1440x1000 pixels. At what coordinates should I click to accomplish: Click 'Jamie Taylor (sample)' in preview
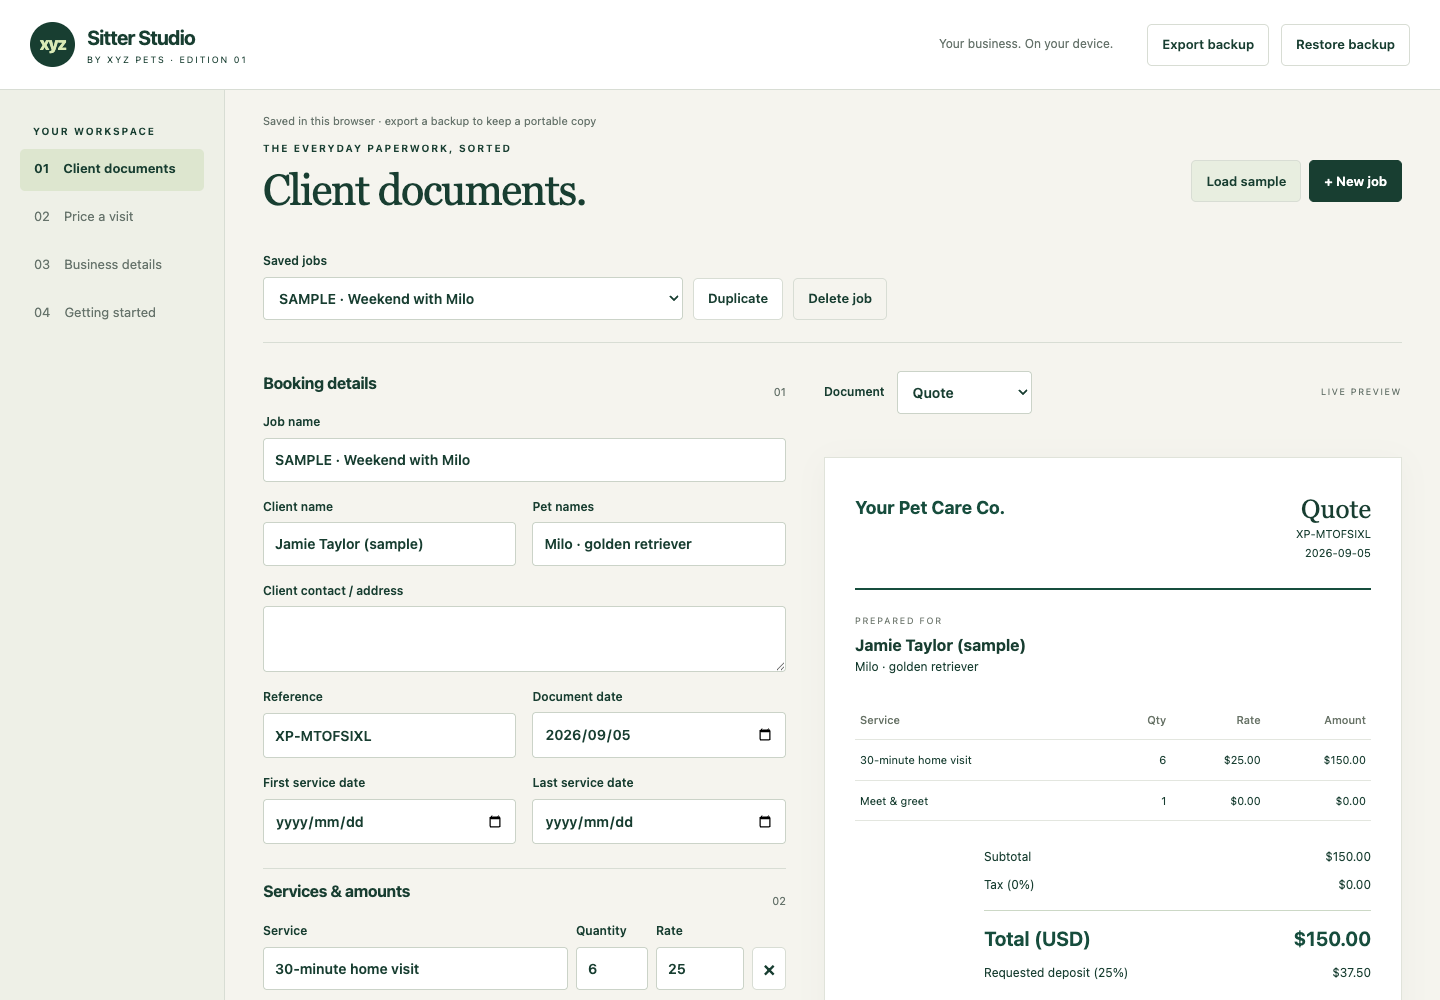tap(940, 646)
